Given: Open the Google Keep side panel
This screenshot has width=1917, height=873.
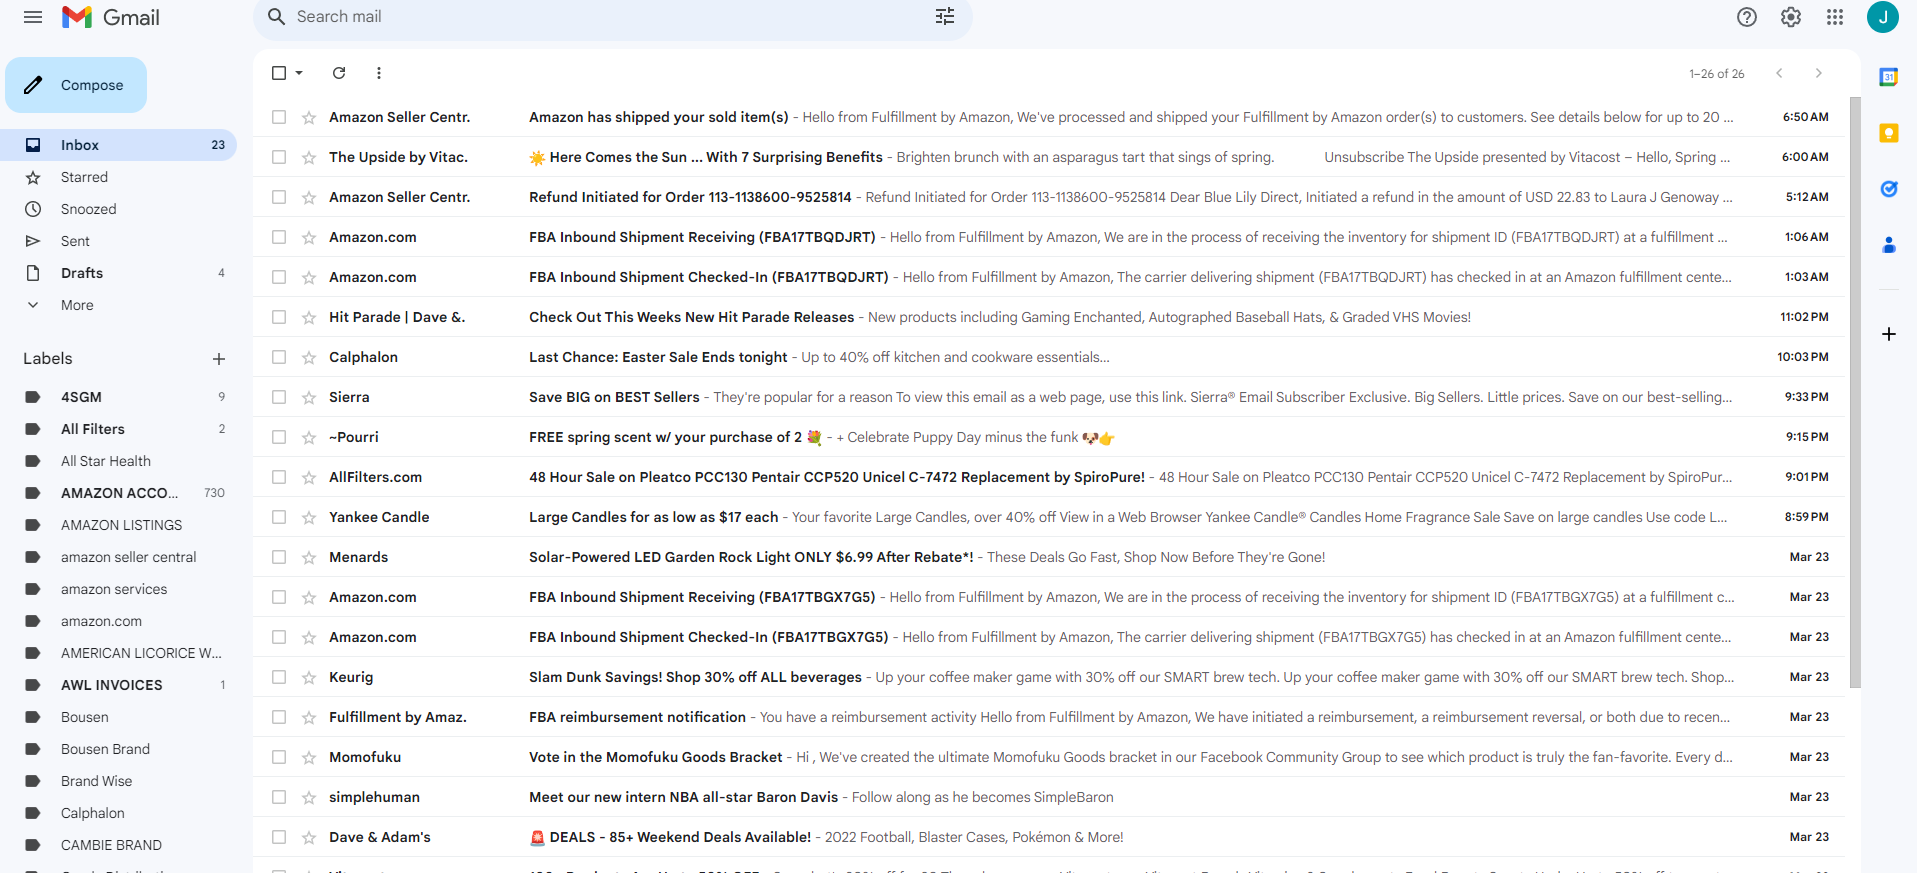Looking at the screenshot, I should pyautogui.click(x=1889, y=133).
